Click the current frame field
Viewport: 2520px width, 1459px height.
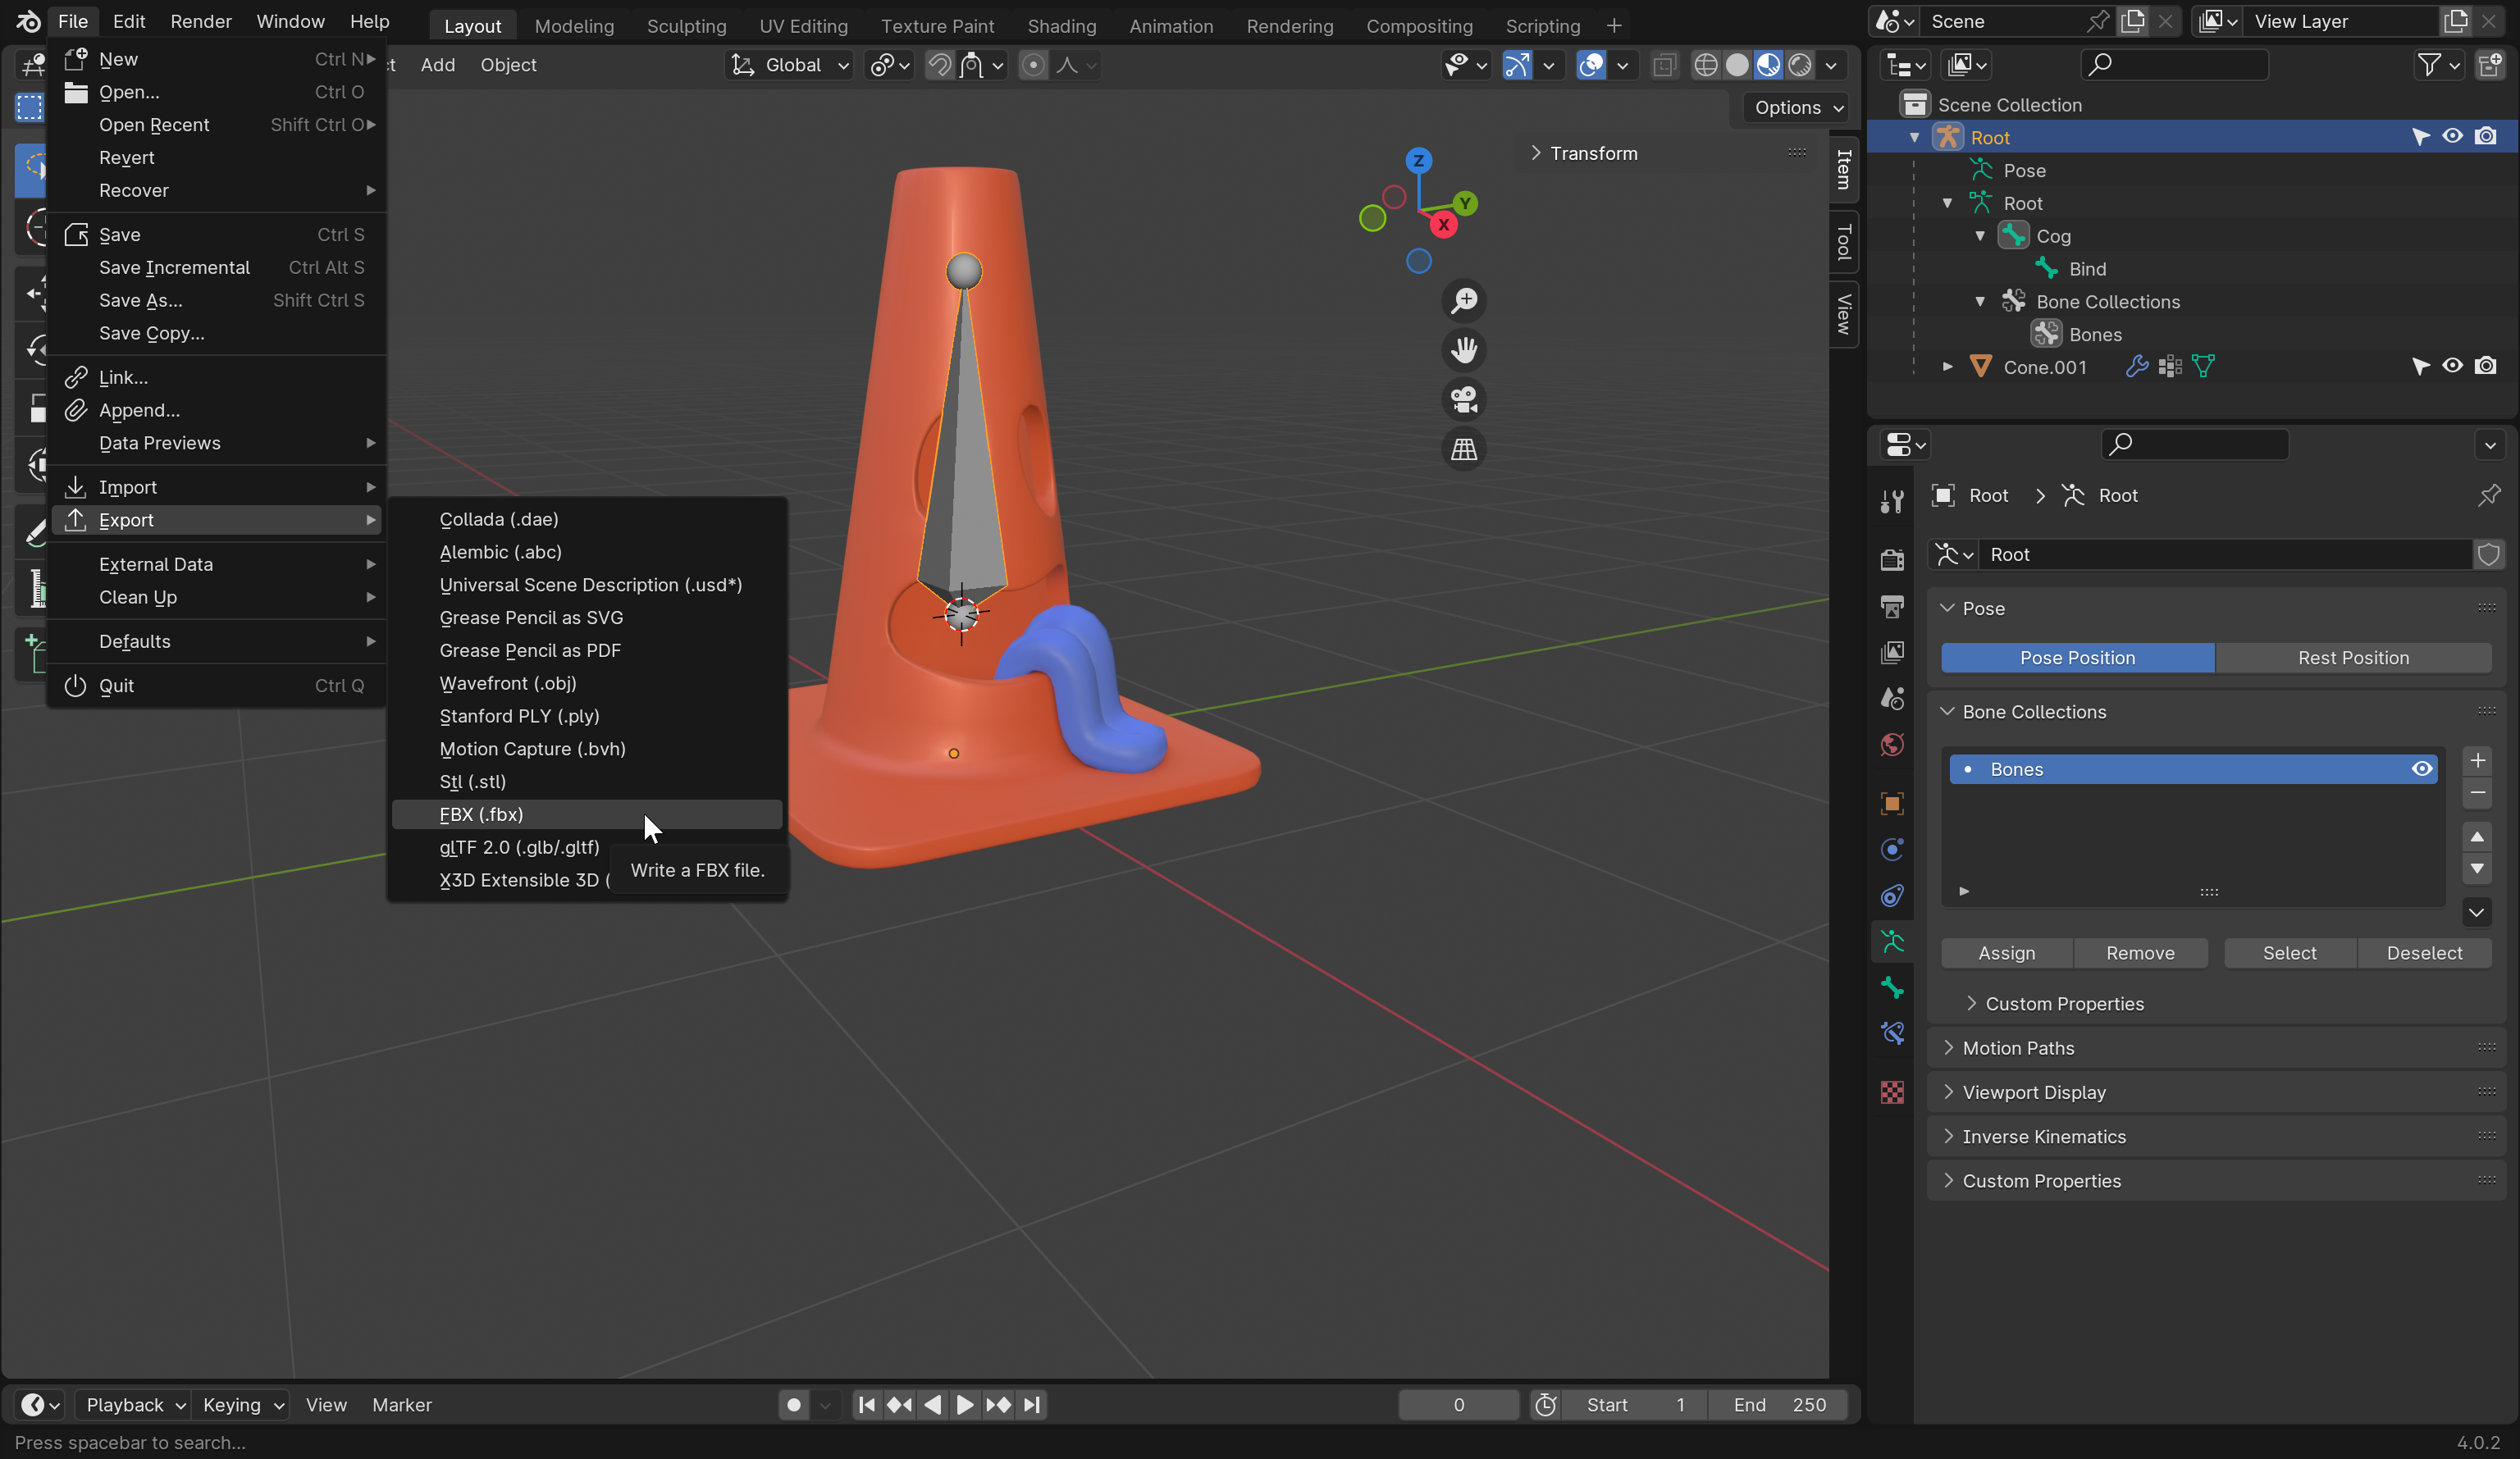1458,1405
